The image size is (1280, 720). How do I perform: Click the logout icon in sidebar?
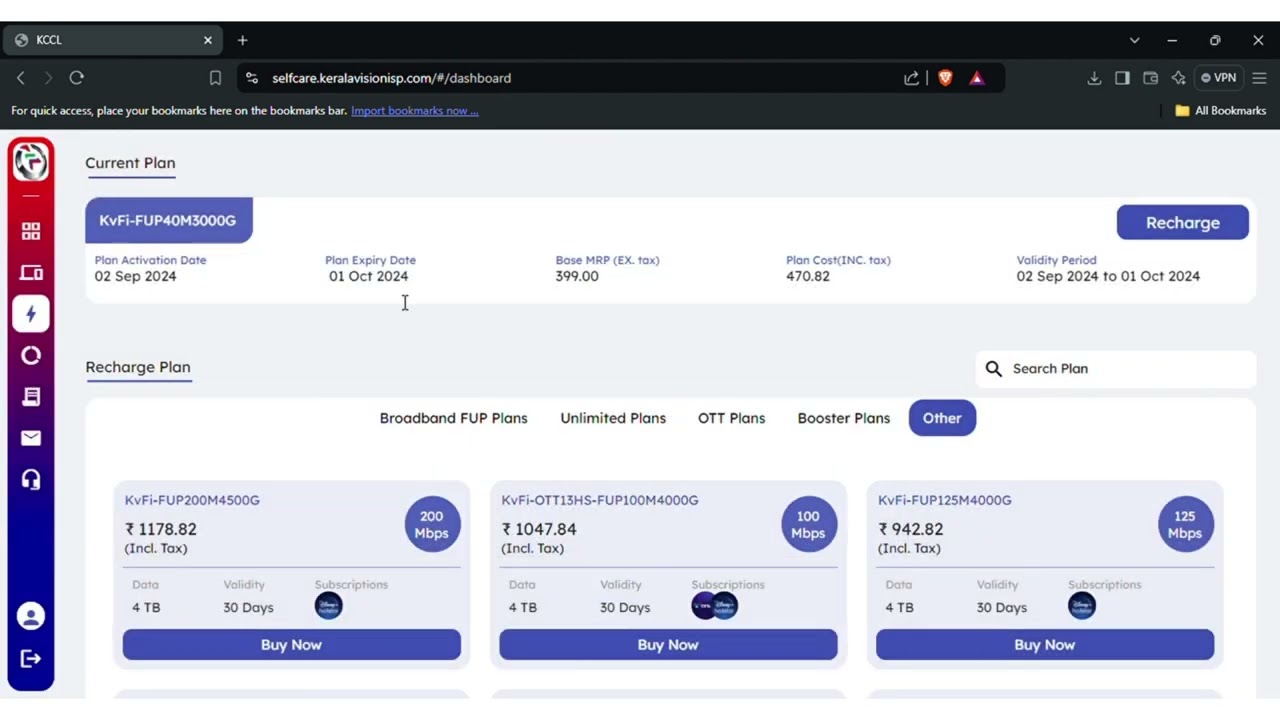click(x=31, y=658)
